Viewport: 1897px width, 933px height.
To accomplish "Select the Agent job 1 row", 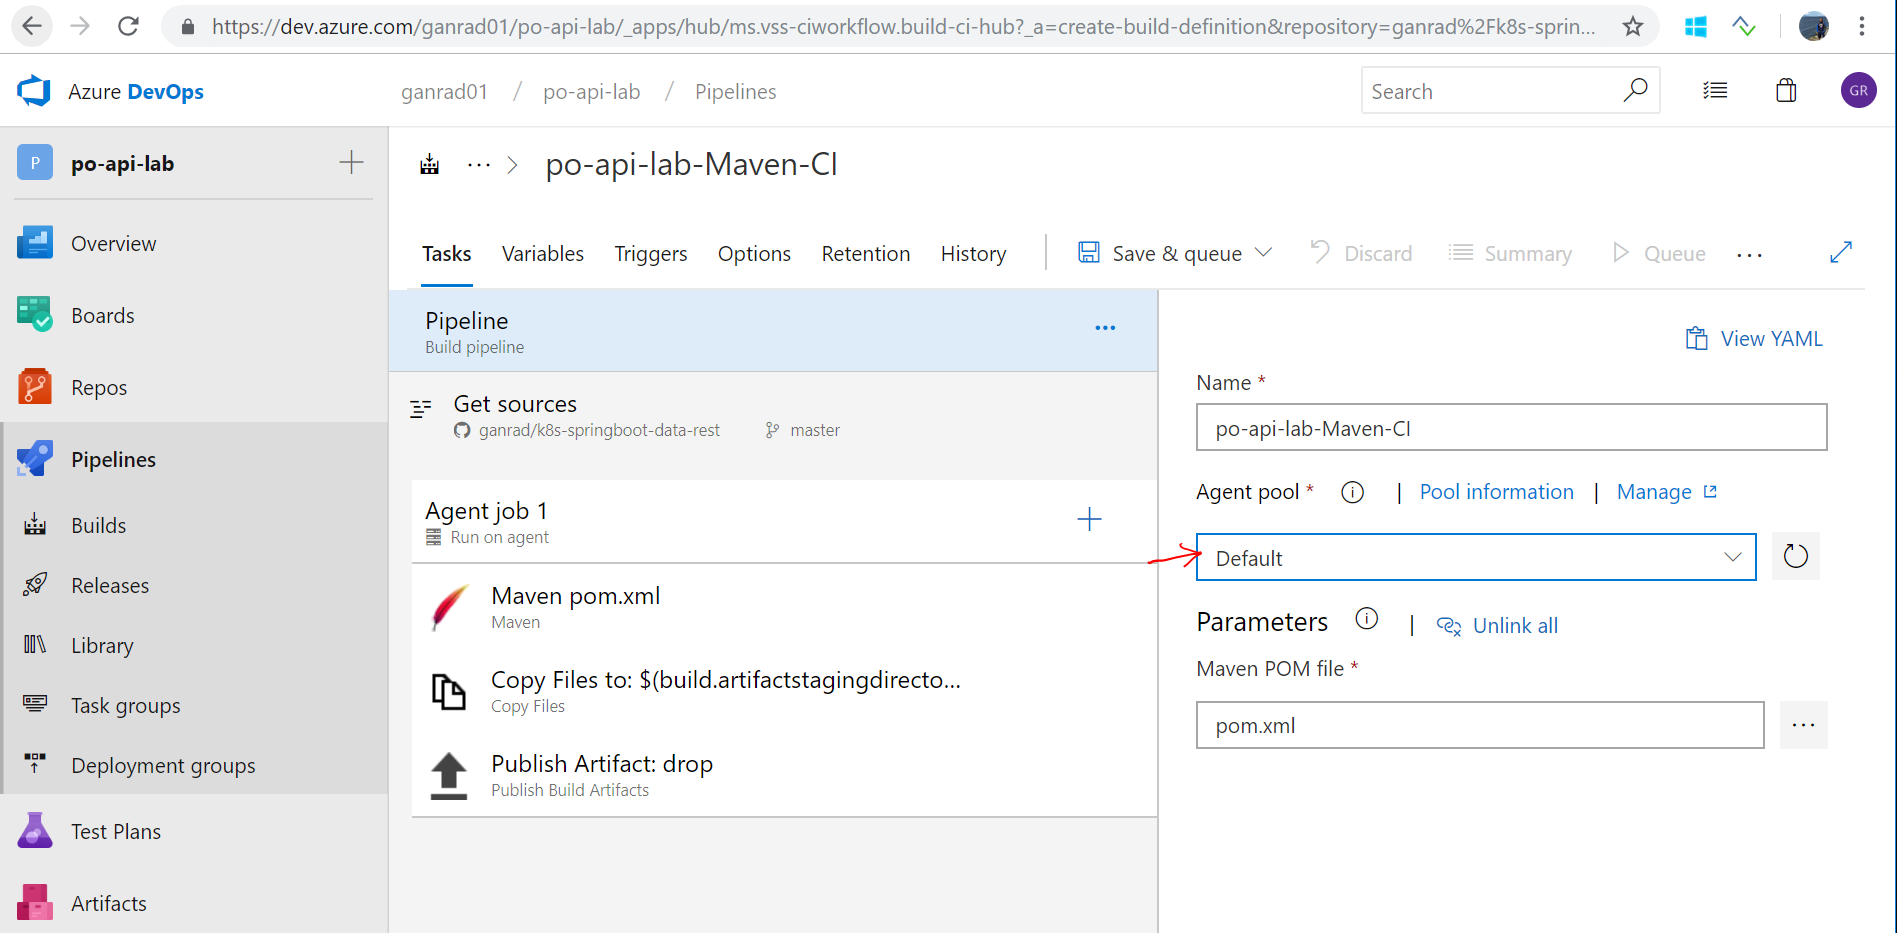I will point(785,521).
